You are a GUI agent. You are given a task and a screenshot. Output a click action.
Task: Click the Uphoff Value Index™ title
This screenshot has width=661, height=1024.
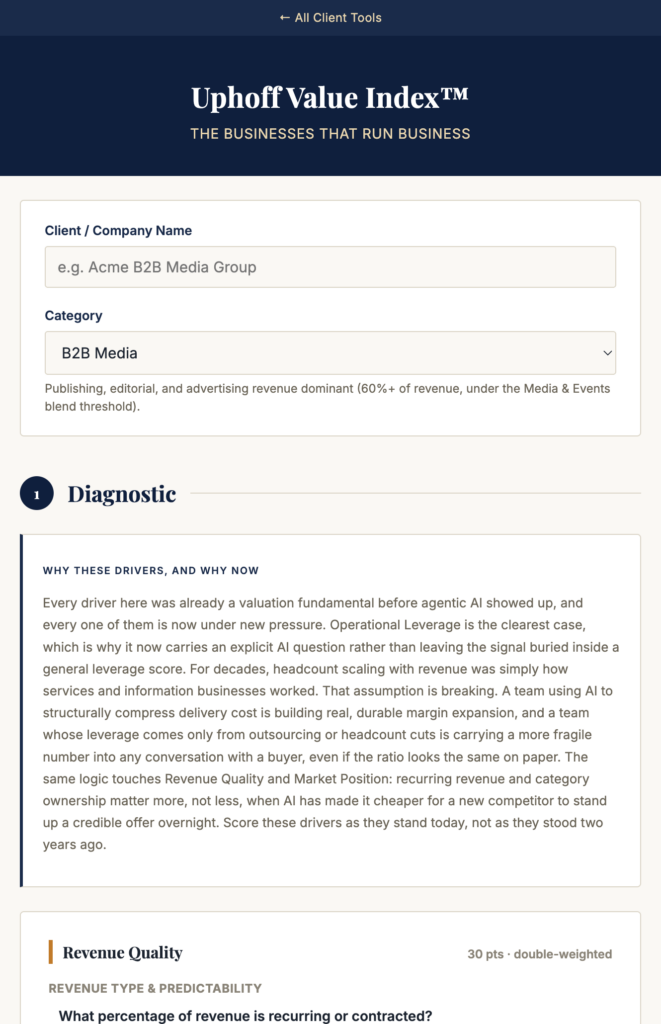pyautogui.click(x=330, y=98)
